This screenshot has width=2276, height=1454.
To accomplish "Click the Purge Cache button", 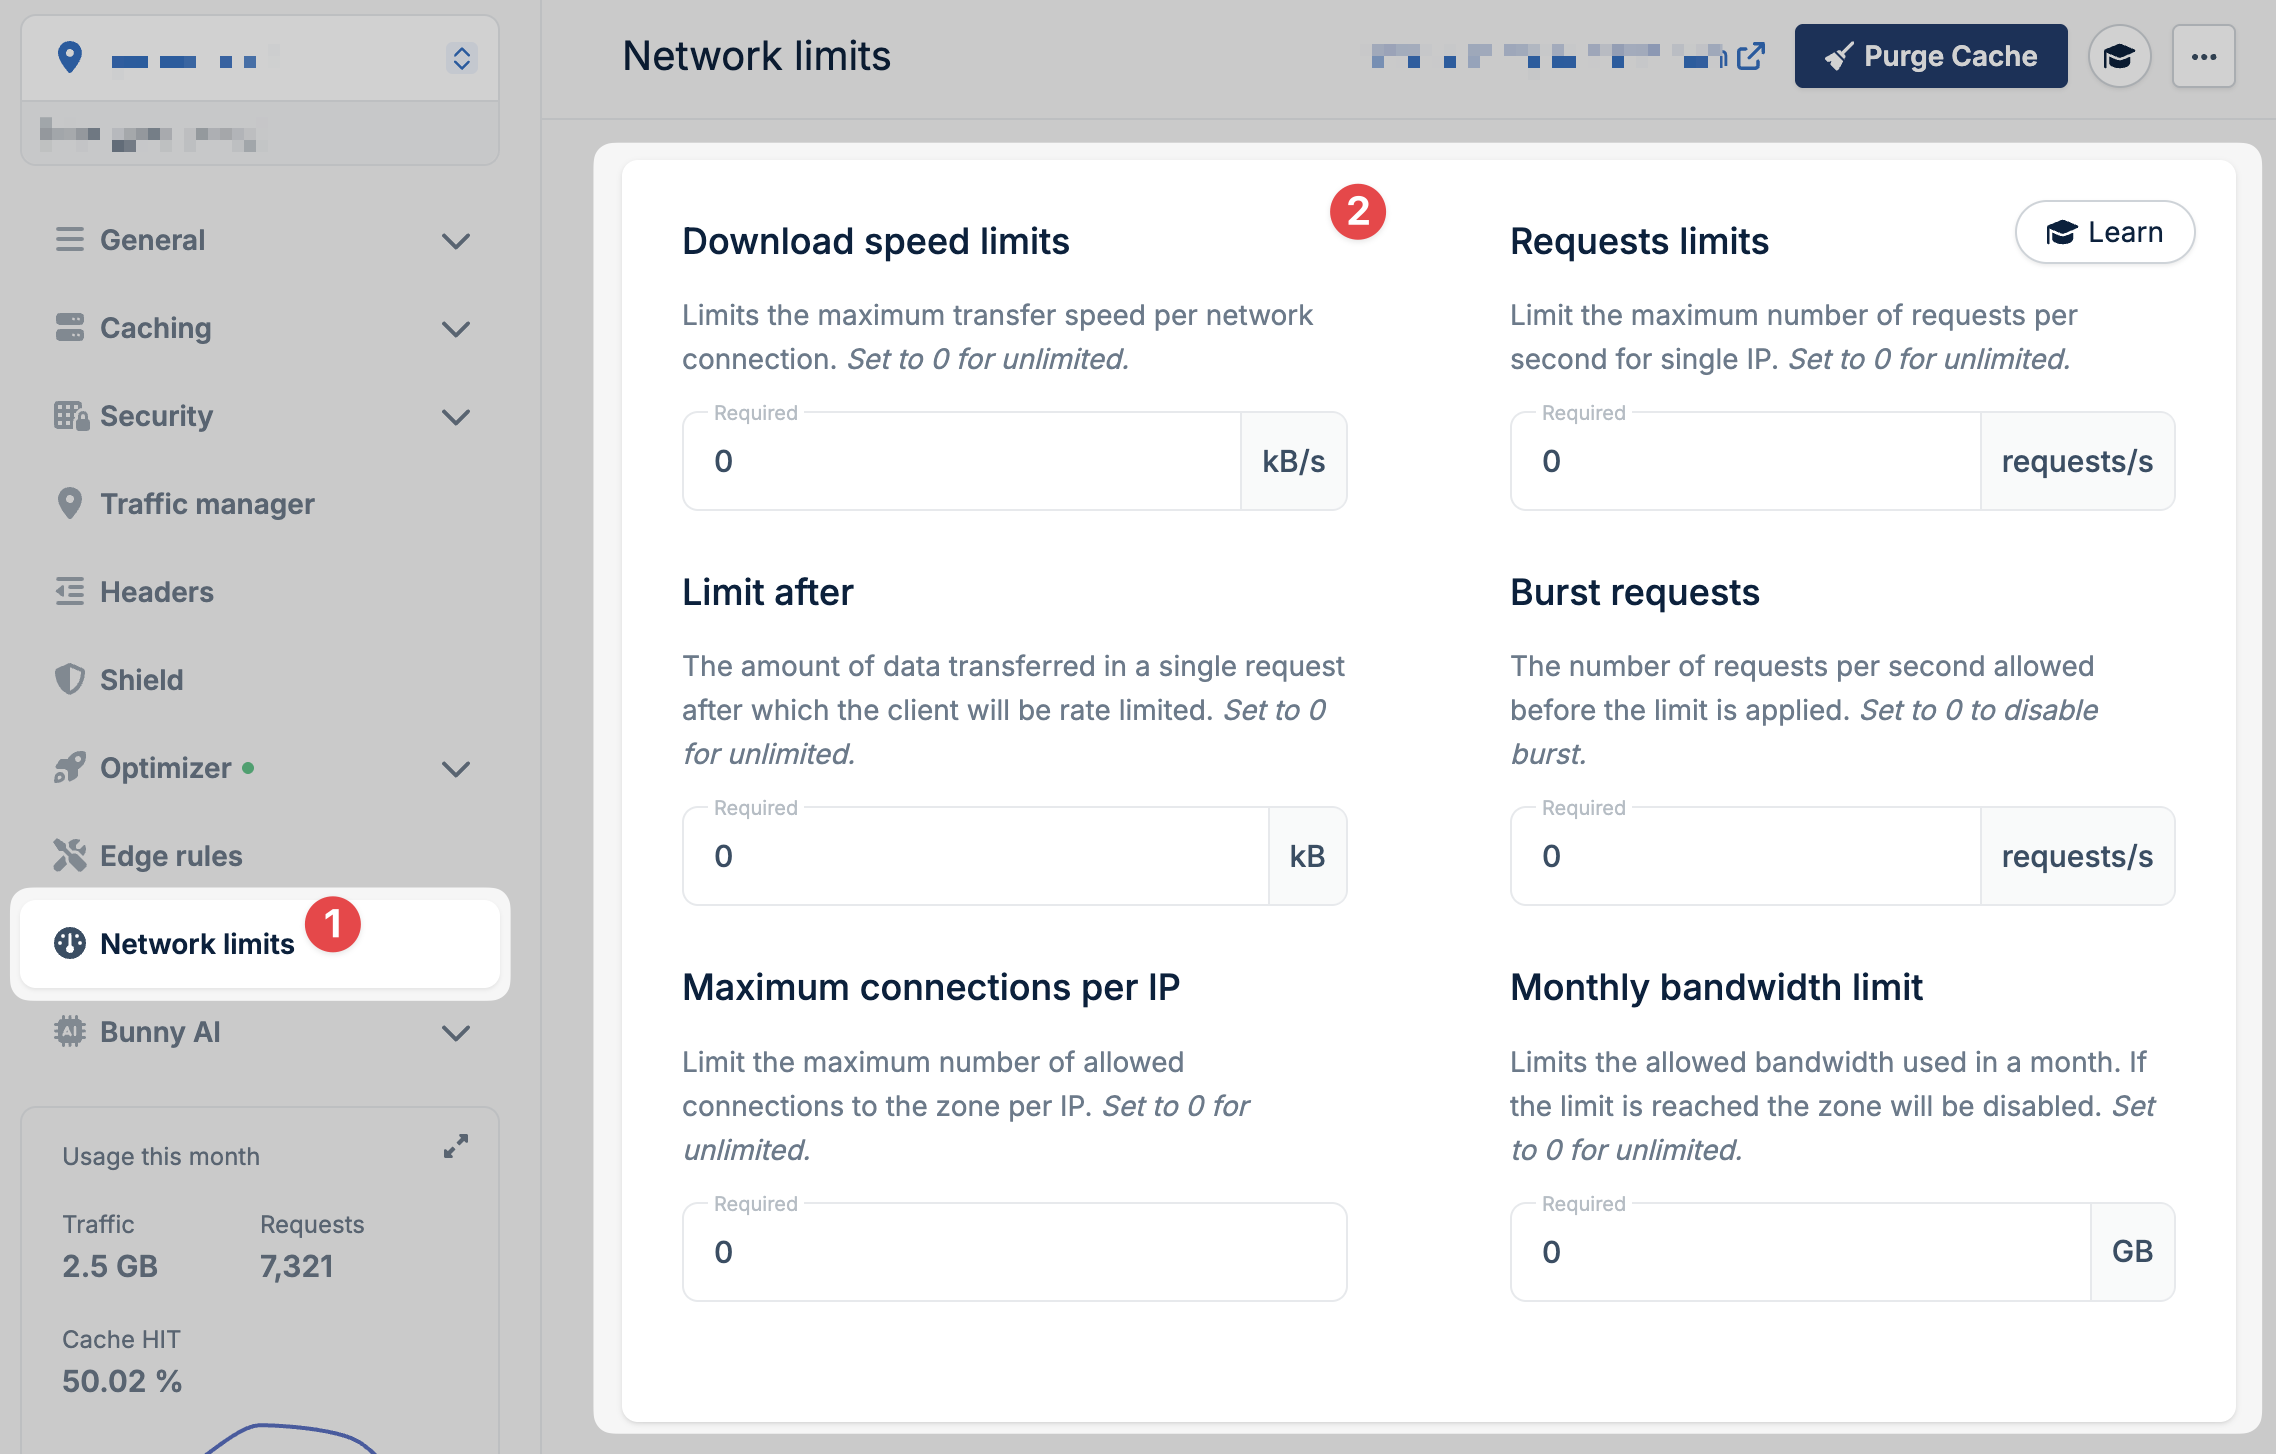I will pyautogui.click(x=1931, y=56).
